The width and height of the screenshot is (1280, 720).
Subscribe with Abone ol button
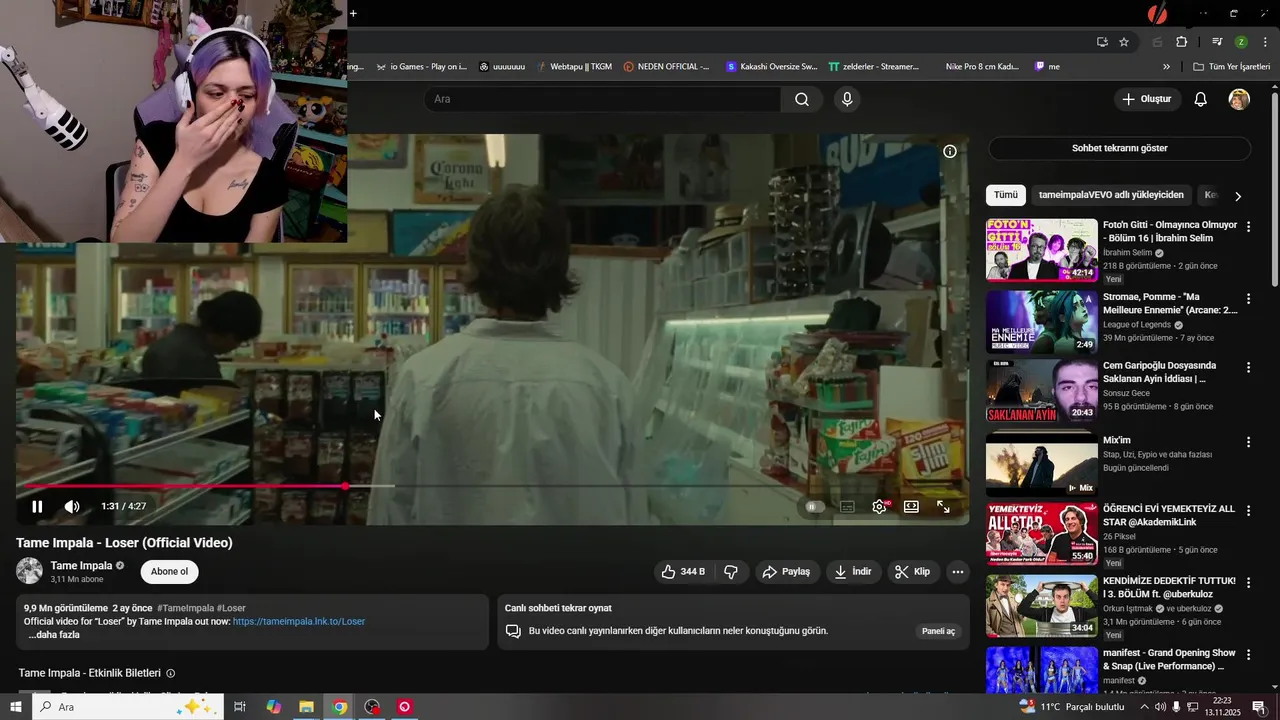point(169,572)
